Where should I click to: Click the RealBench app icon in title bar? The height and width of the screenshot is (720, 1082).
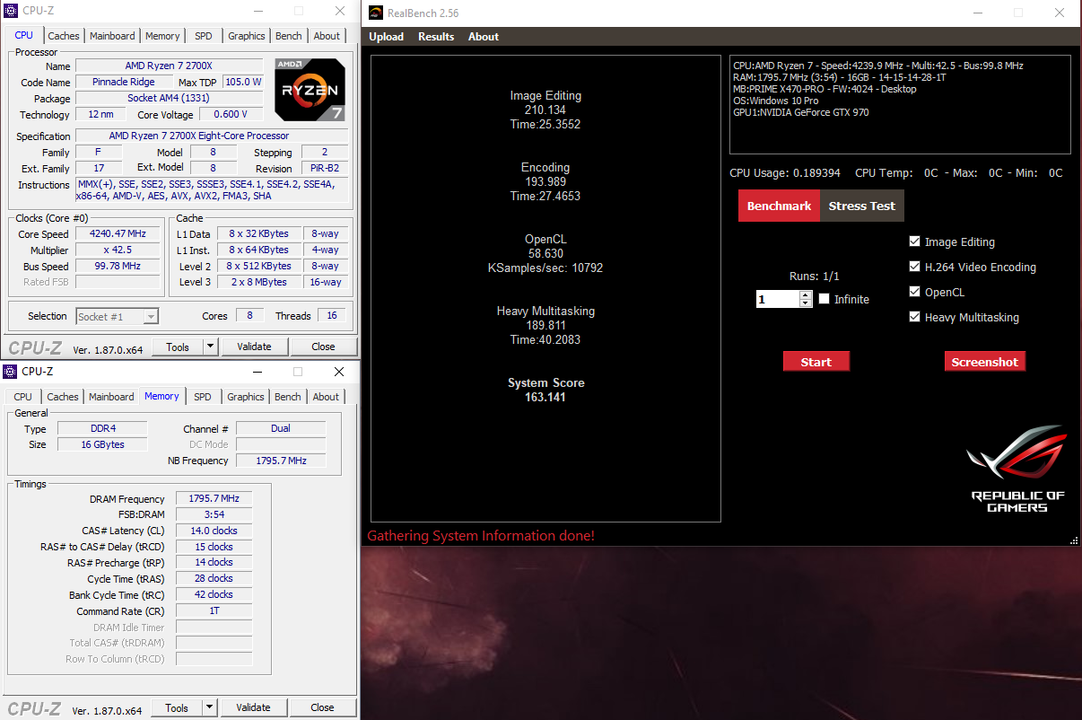[x=375, y=12]
